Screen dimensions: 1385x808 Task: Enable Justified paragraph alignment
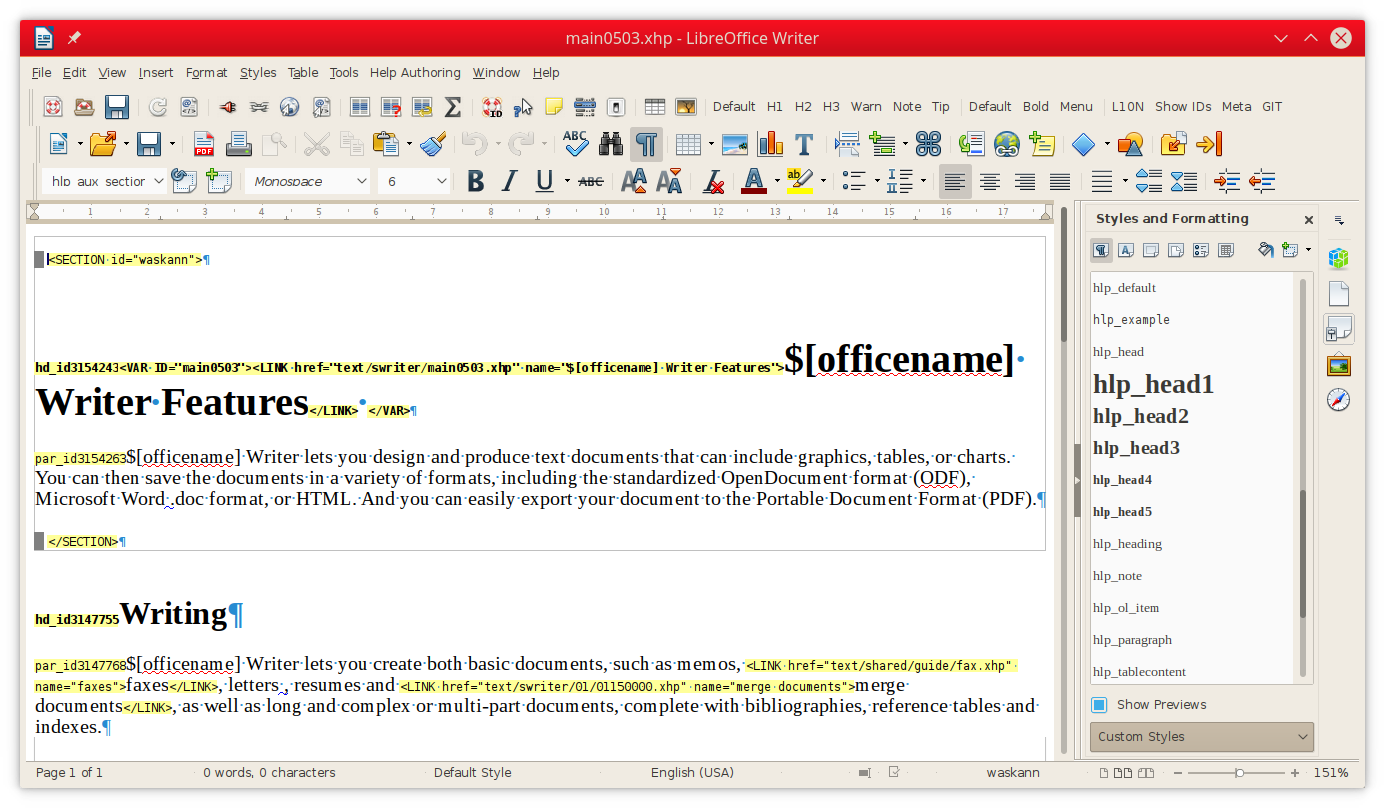pos(1060,181)
